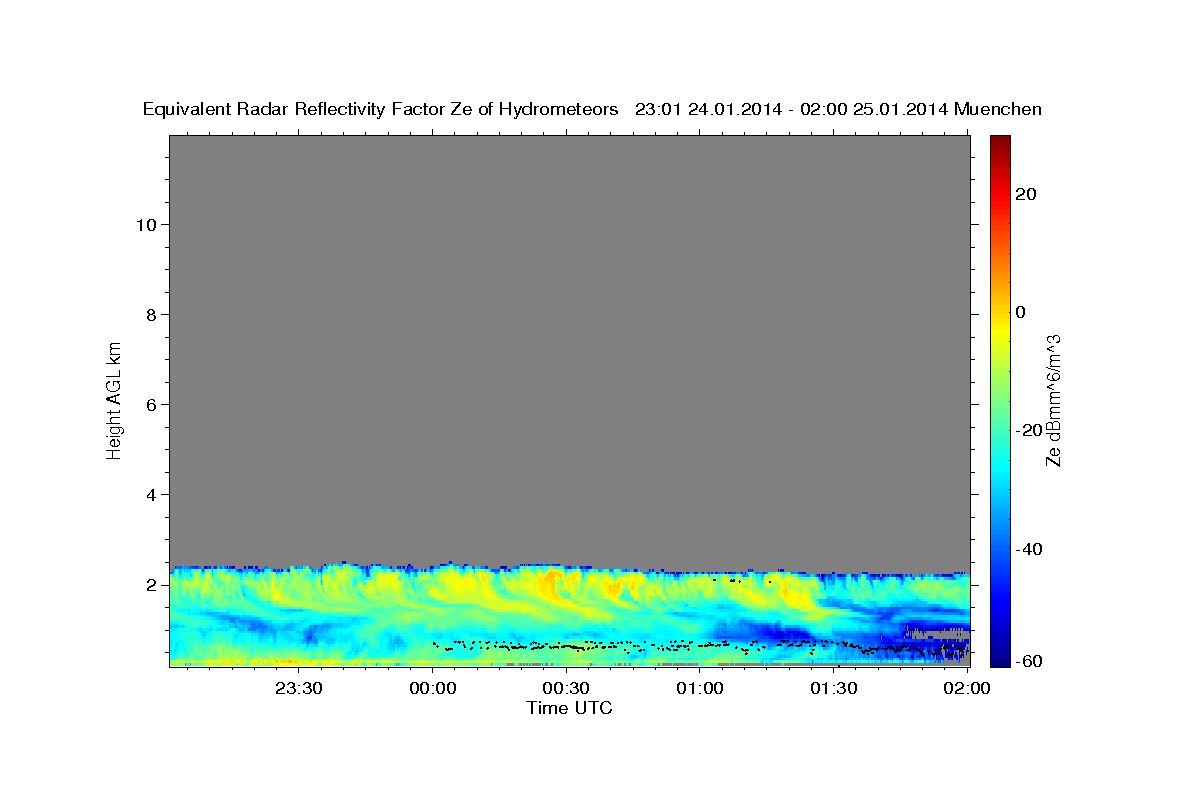The image size is (1200, 800).
Task: Click the gray no-data region of the plot
Action: [569, 350]
